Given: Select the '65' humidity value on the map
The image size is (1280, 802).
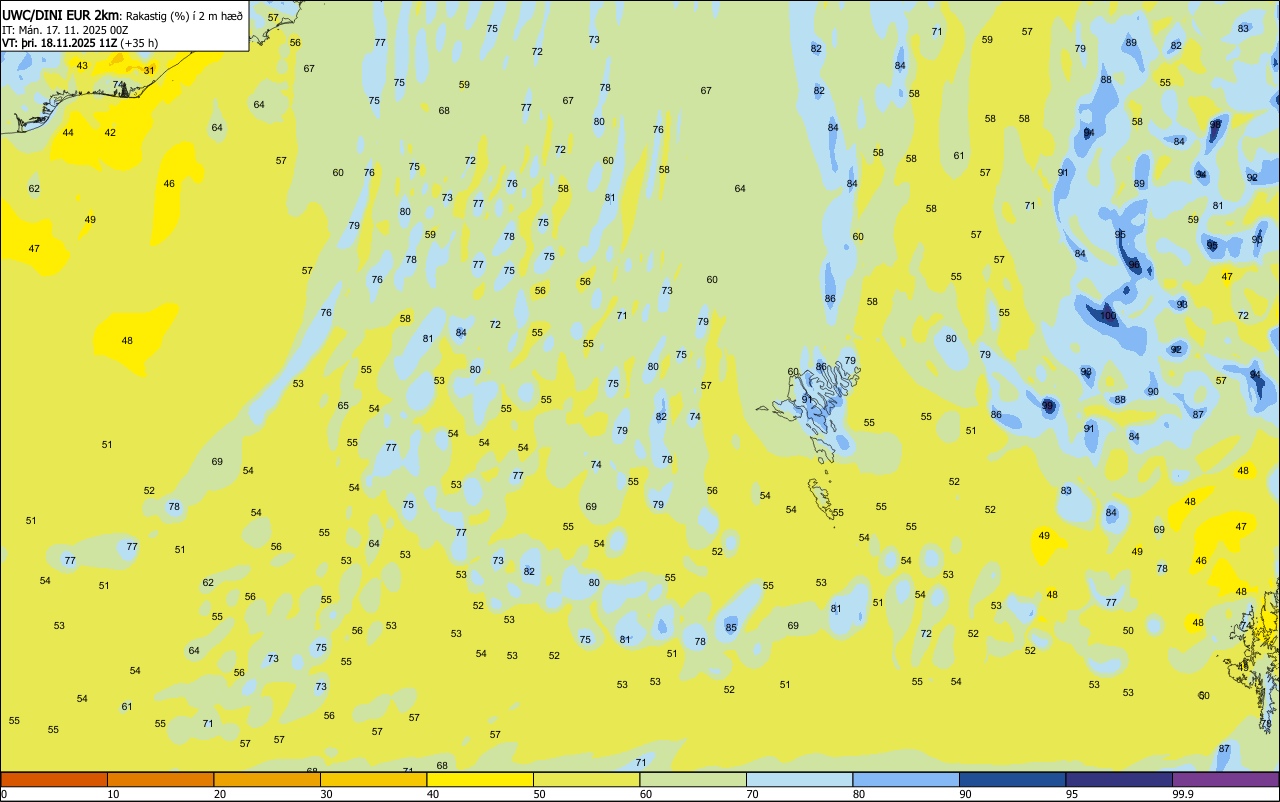Looking at the screenshot, I should coord(343,405).
